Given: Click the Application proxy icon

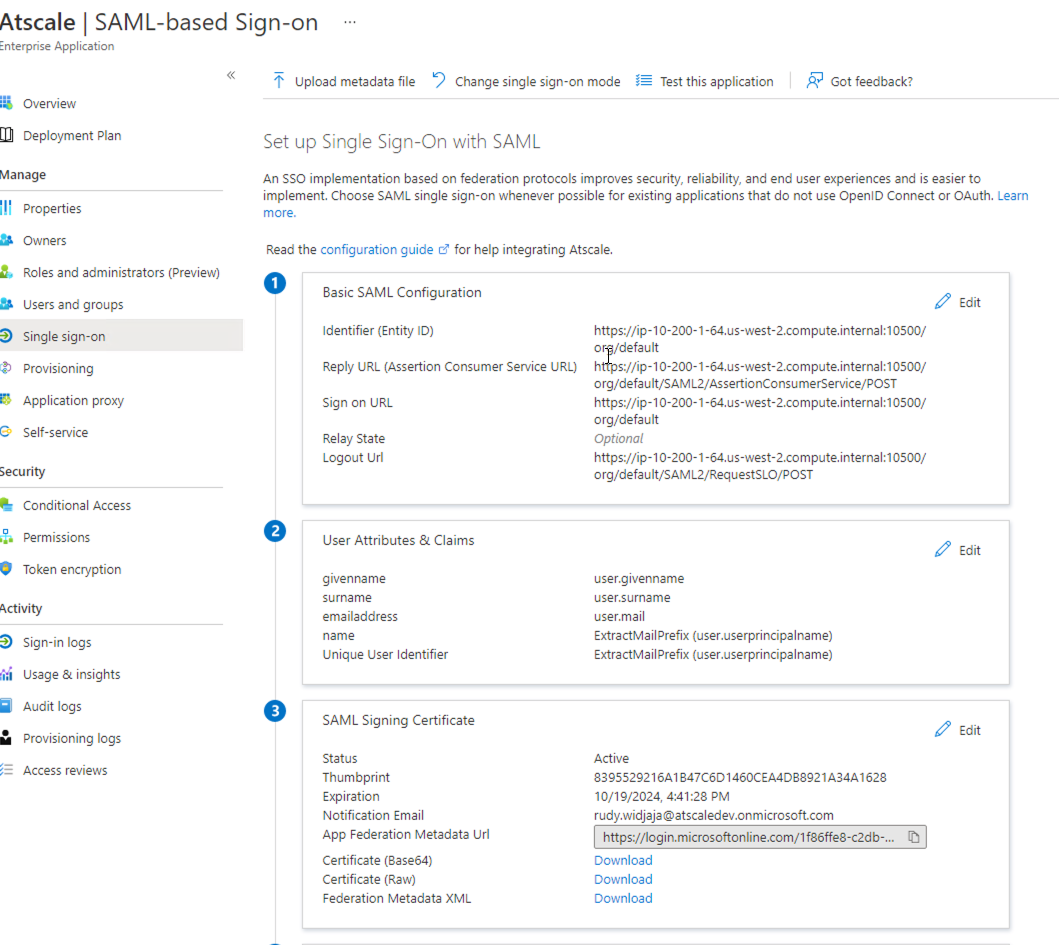Looking at the screenshot, I should click(6, 400).
